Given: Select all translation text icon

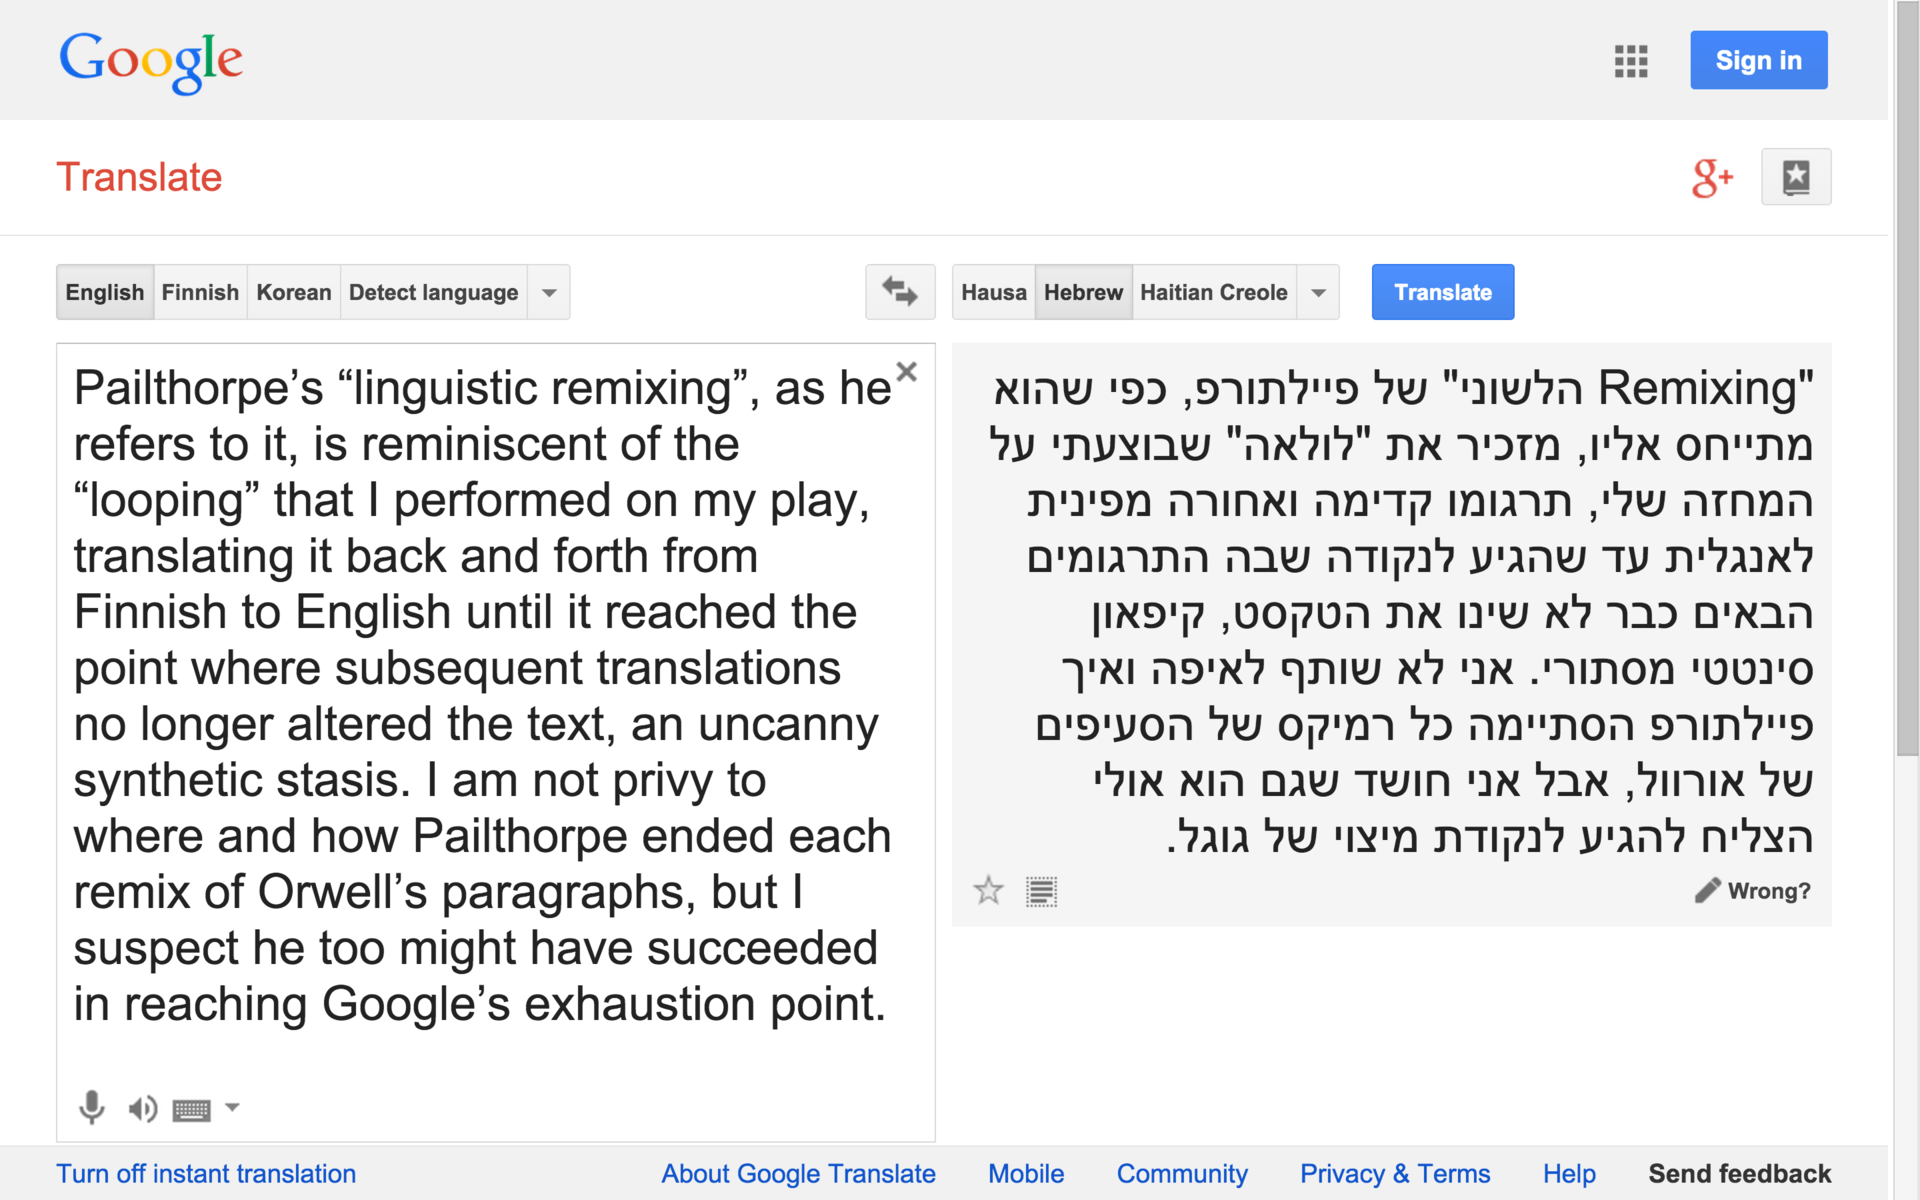Looking at the screenshot, I should click(1041, 891).
